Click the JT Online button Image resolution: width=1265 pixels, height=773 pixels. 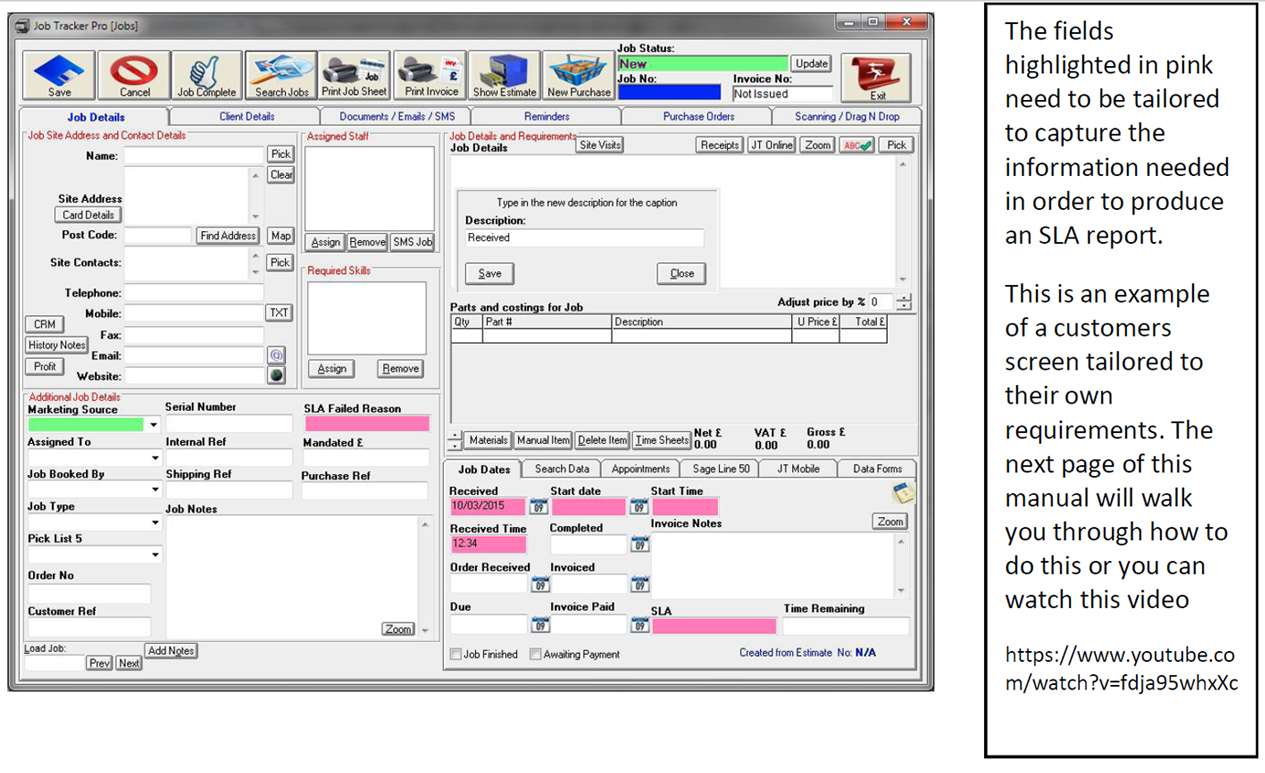click(772, 145)
